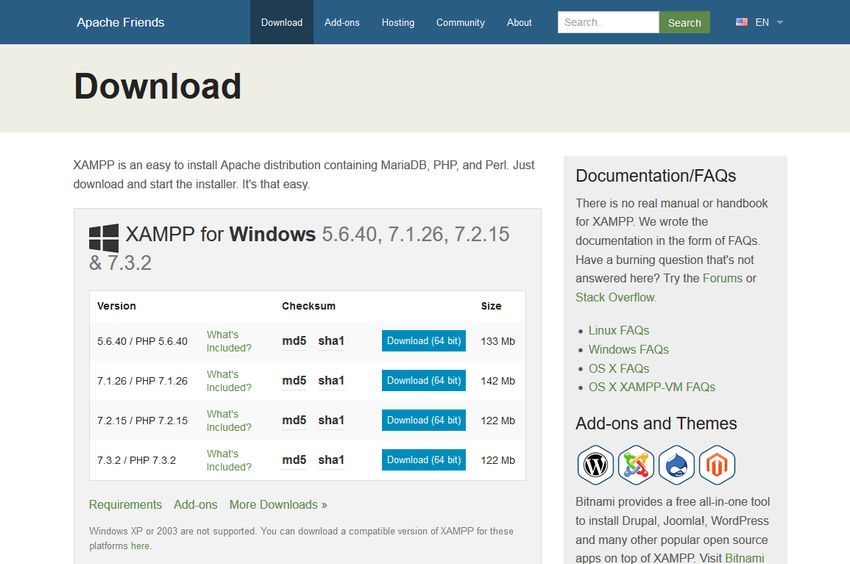Download 64 bit XAMPP 5.6.40
Viewport: 850px width, 564px height.
click(424, 341)
